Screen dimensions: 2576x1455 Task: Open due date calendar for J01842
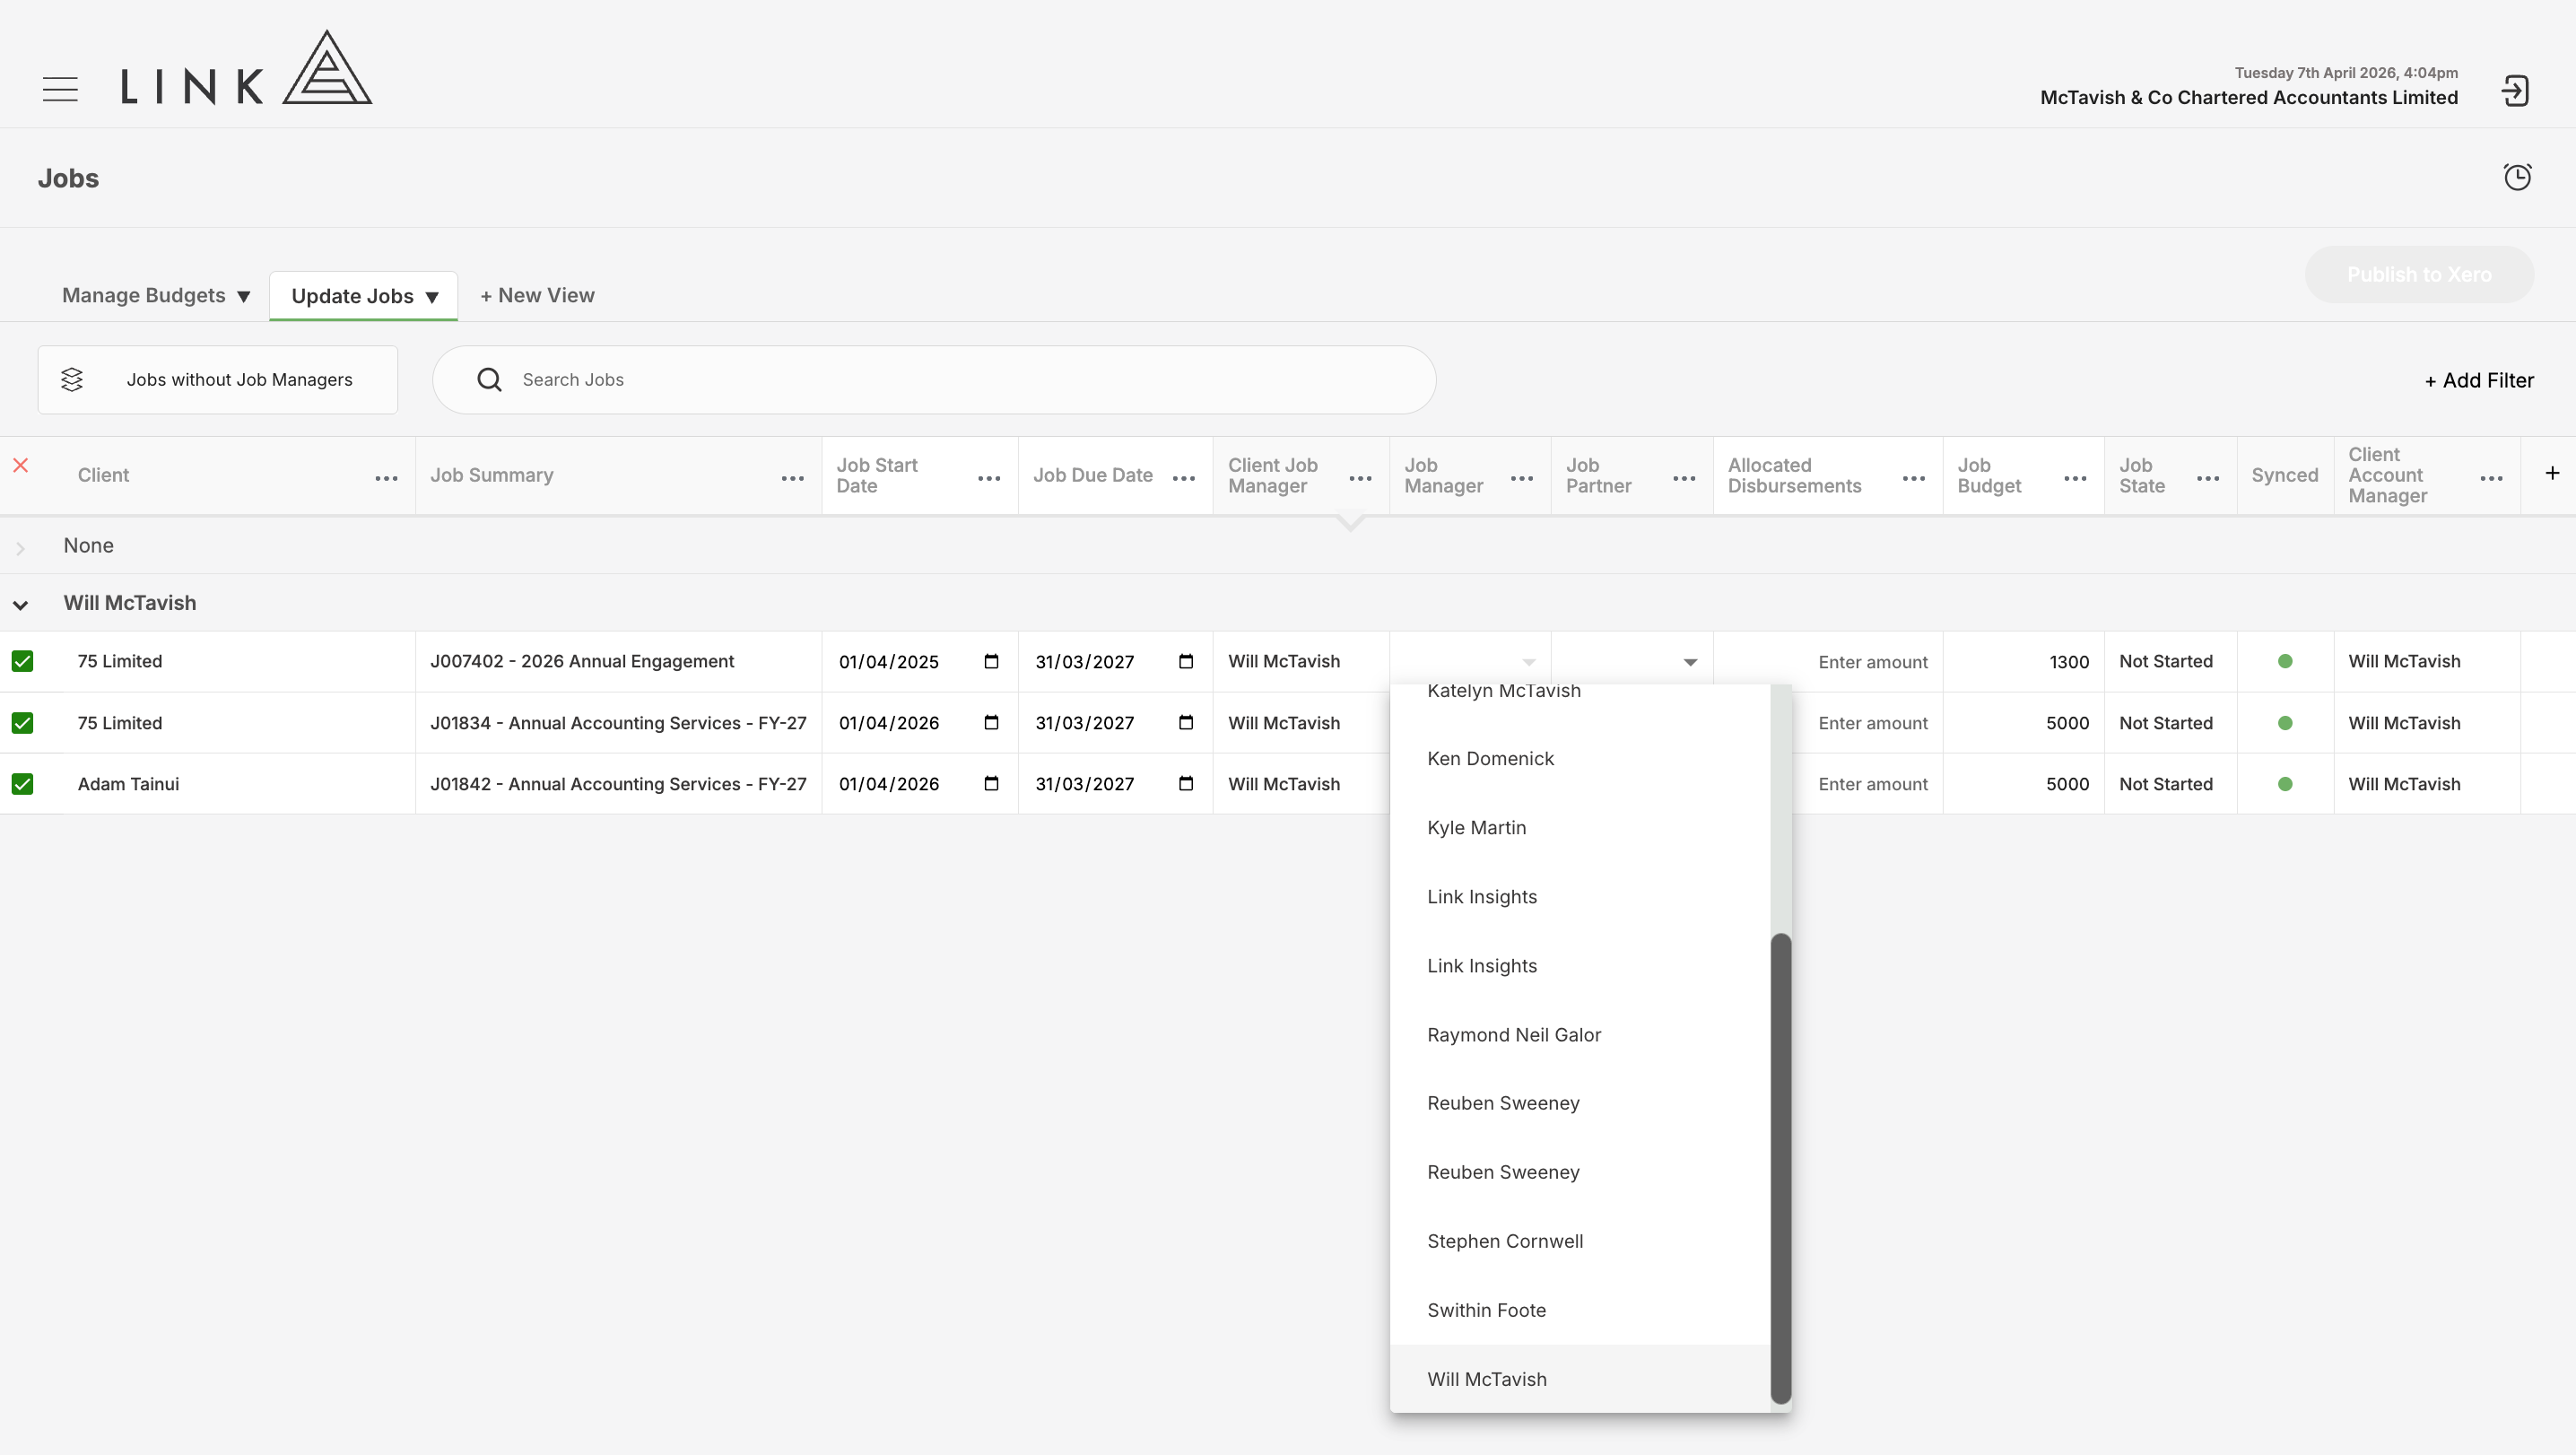click(x=1186, y=783)
